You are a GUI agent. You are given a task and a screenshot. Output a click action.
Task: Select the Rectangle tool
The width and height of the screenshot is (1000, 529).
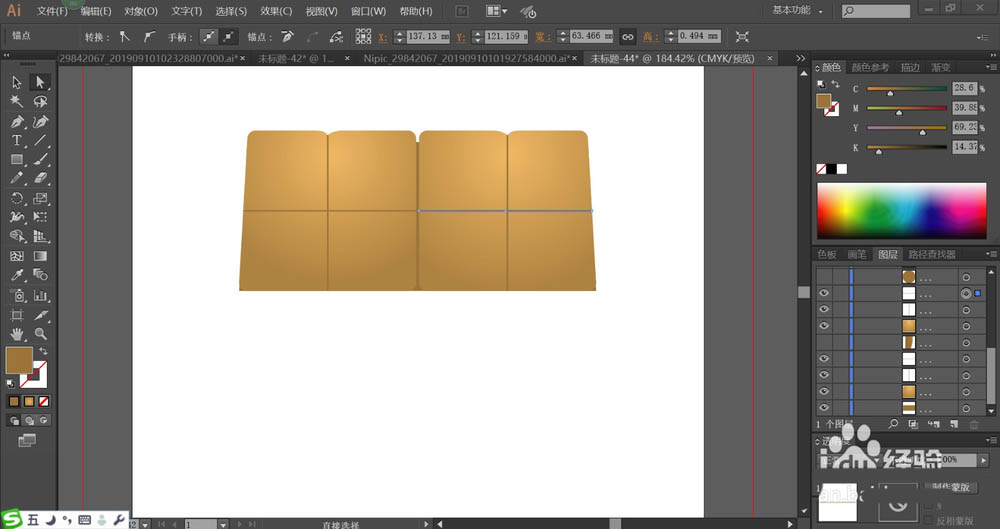[17, 160]
